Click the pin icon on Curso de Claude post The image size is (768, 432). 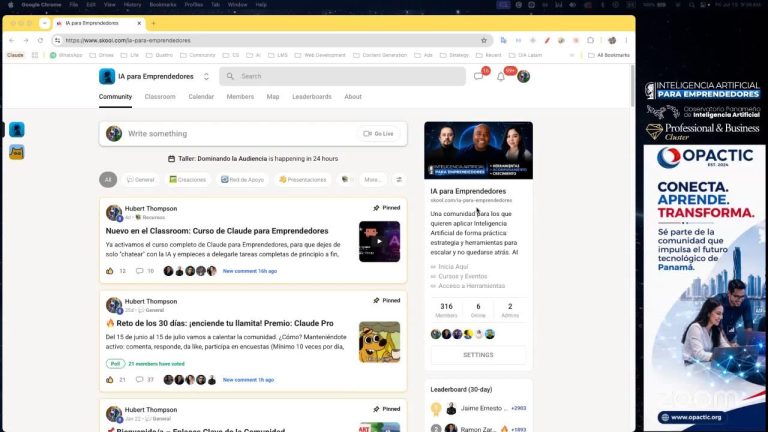(376, 208)
